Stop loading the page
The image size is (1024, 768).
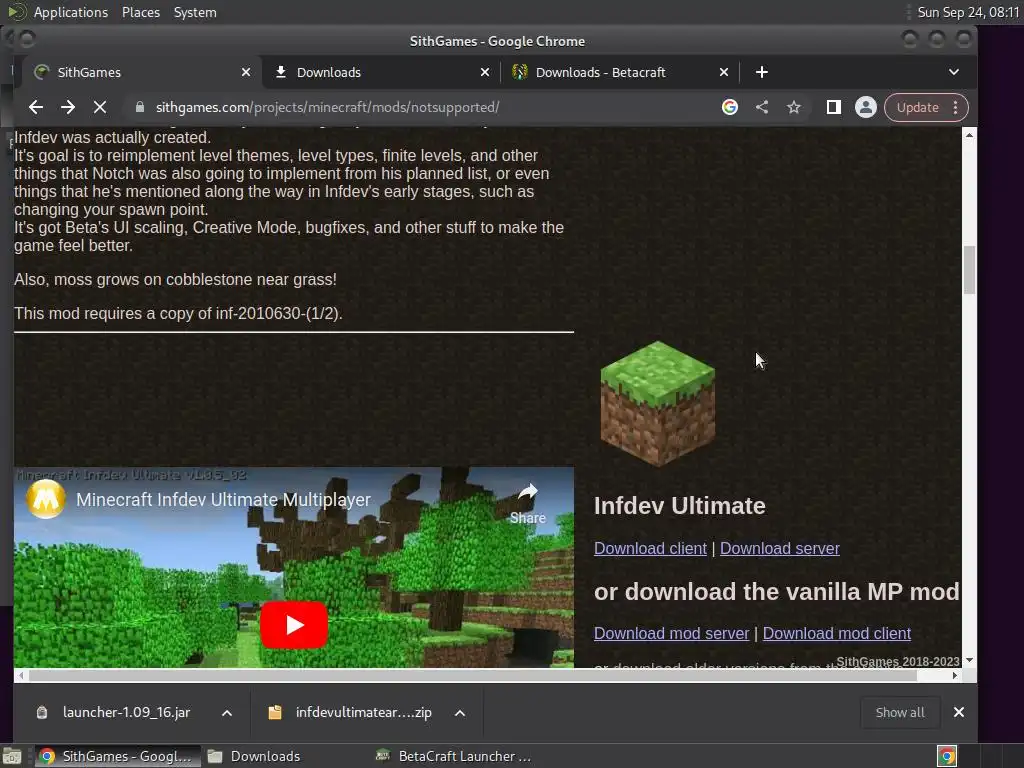[100, 107]
